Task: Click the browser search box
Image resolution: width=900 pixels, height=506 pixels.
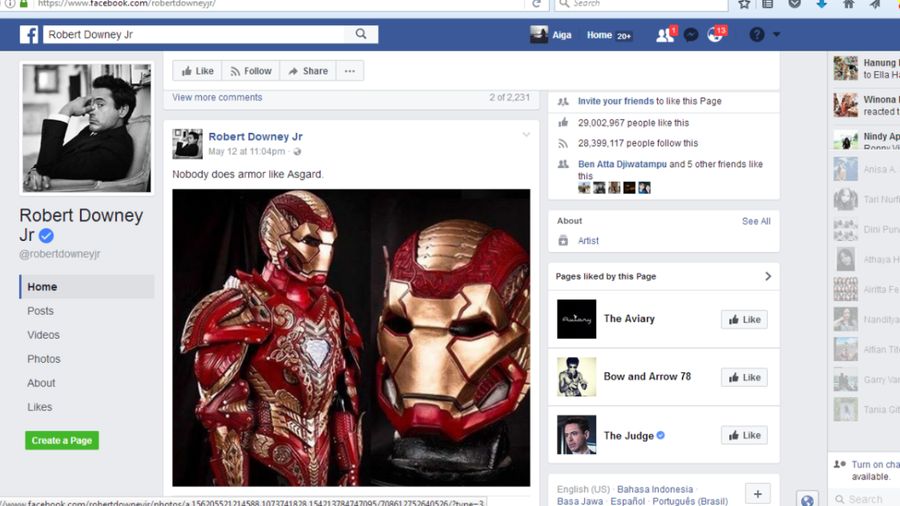Action: point(642,4)
